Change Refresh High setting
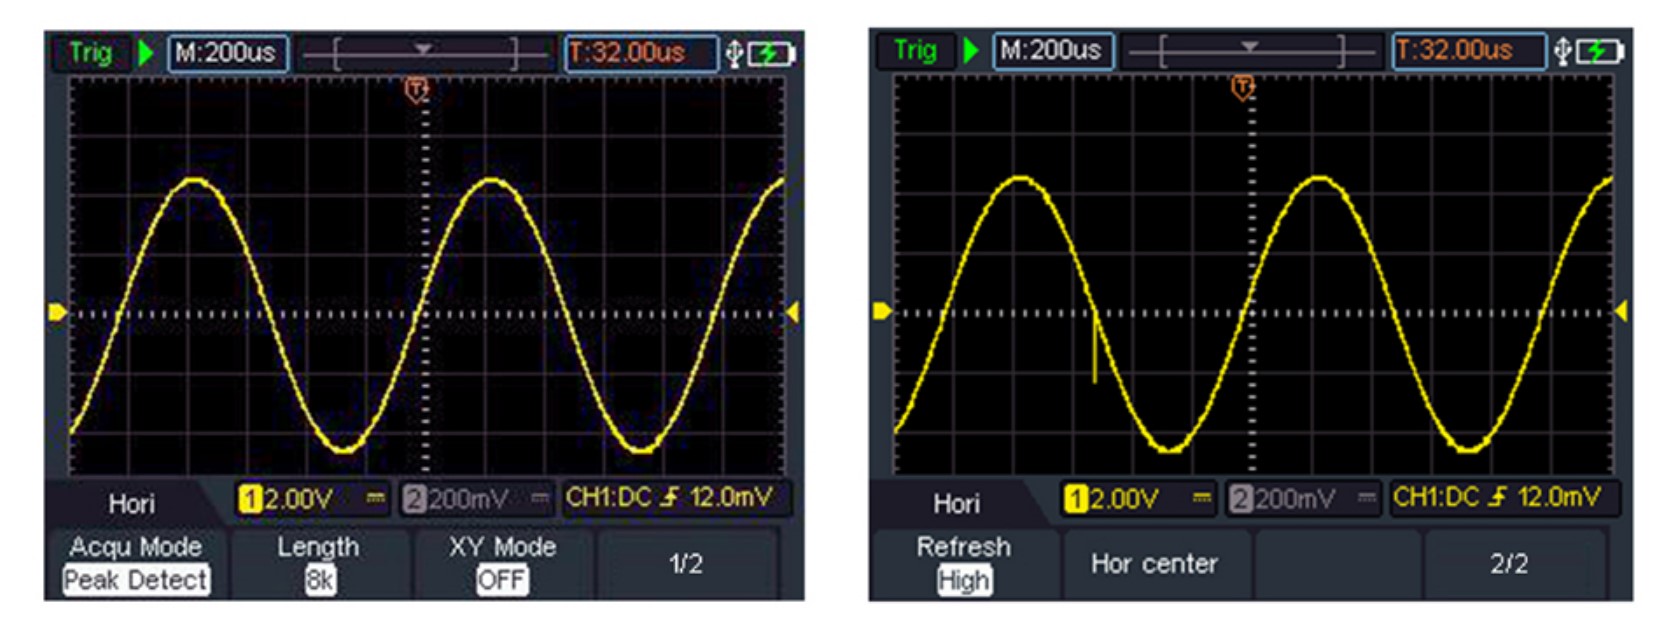1659x620 pixels. click(x=964, y=564)
